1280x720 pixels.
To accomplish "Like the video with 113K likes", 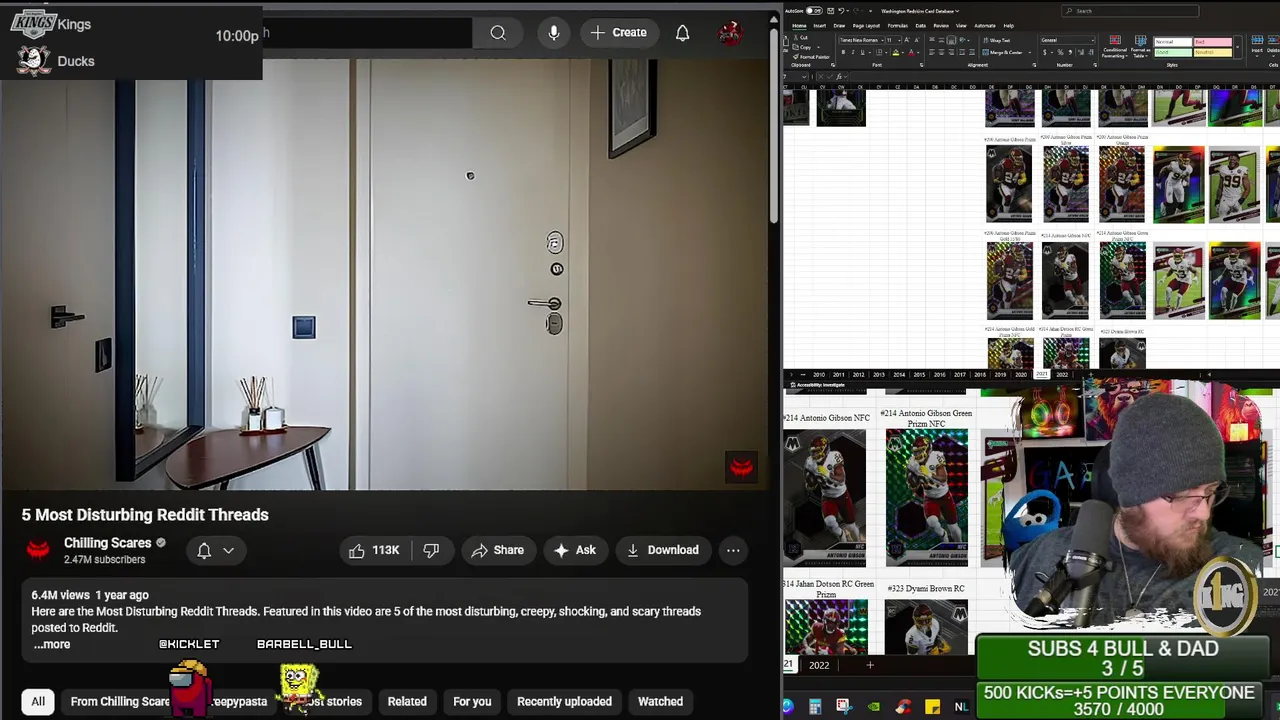I will pyautogui.click(x=374, y=550).
